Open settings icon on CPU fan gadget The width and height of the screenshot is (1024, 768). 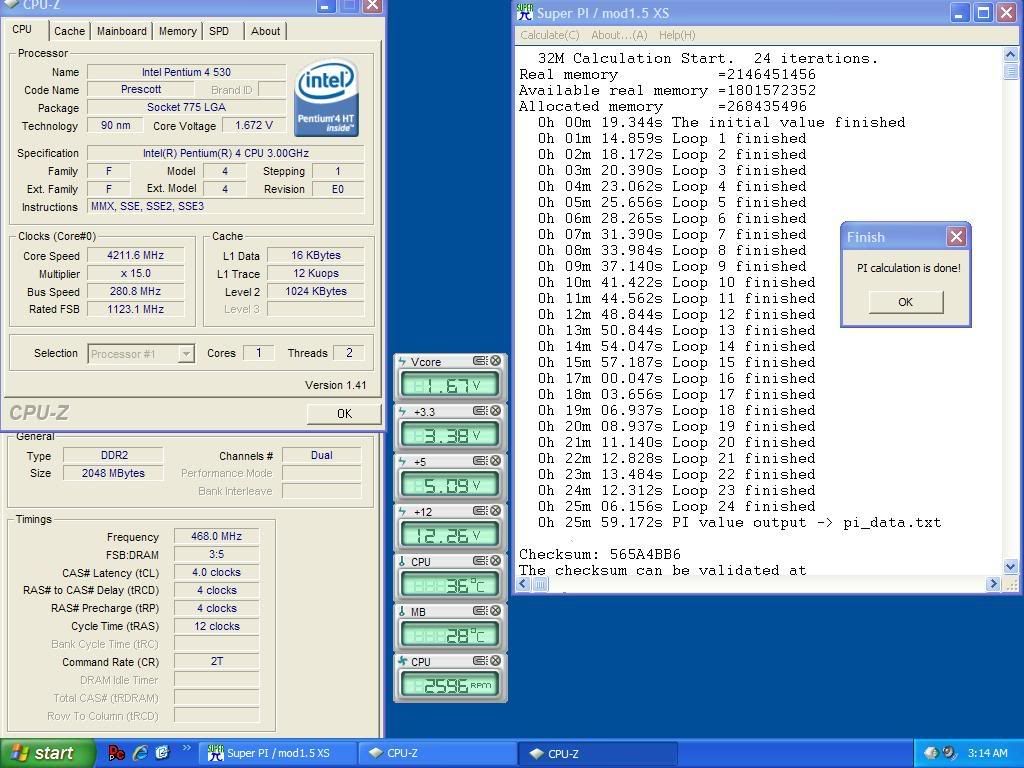coord(480,661)
